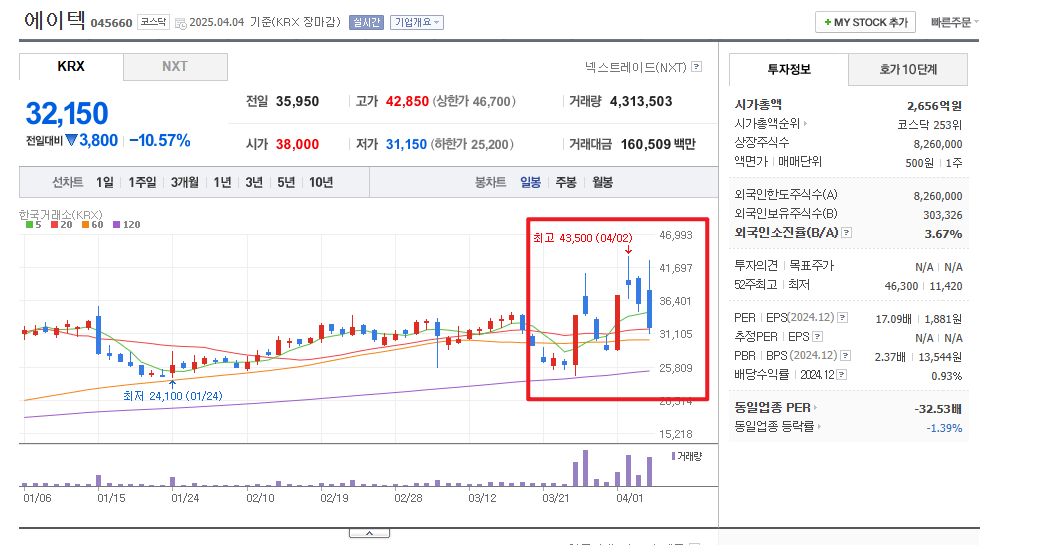The height and width of the screenshot is (545, 1046).
Task: Click the stock code 045660
Action: pyautogui.click(x=111, y=23)
